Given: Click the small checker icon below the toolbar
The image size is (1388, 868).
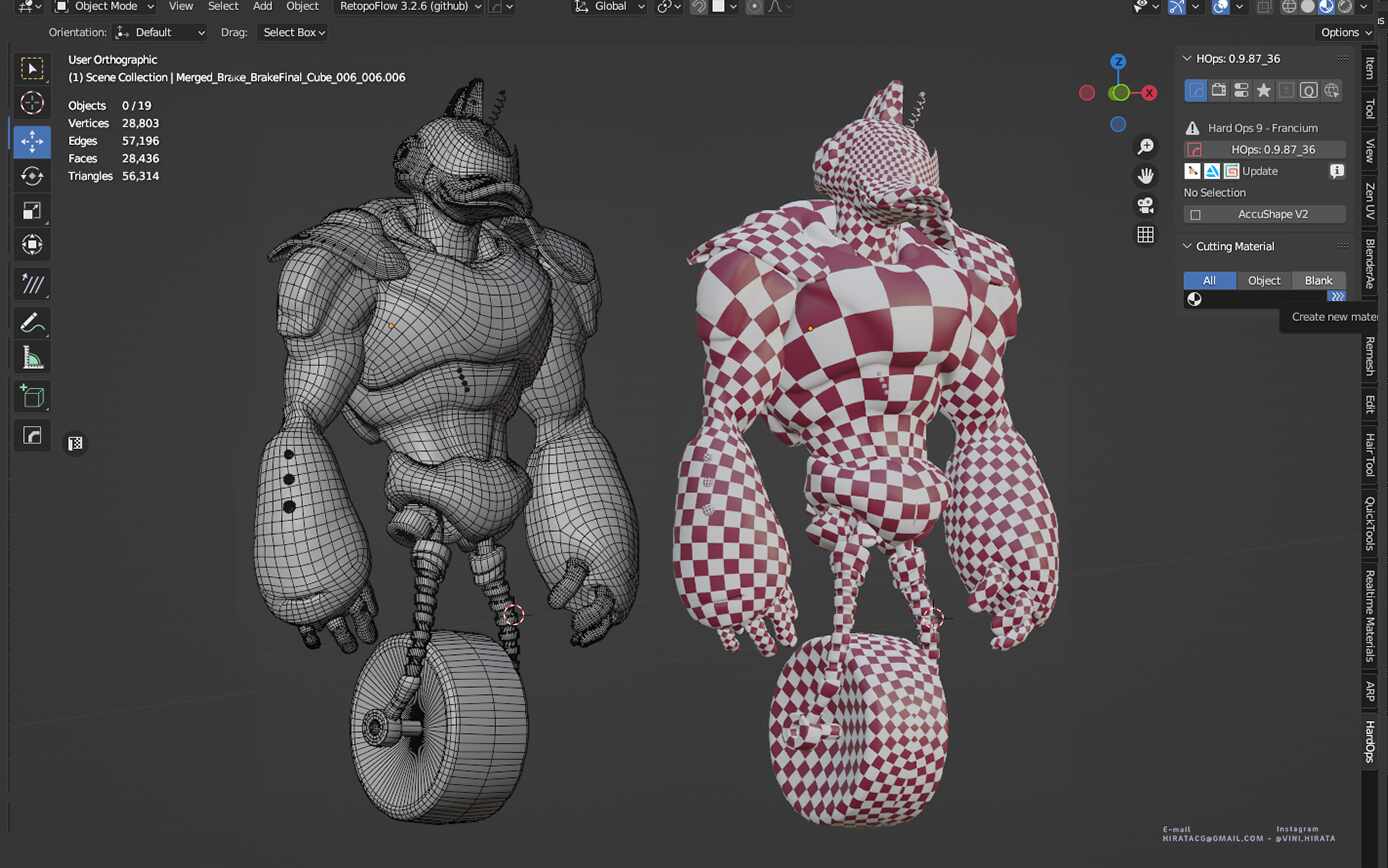Looking at the screenshot, I should click(x=75, y=443).
